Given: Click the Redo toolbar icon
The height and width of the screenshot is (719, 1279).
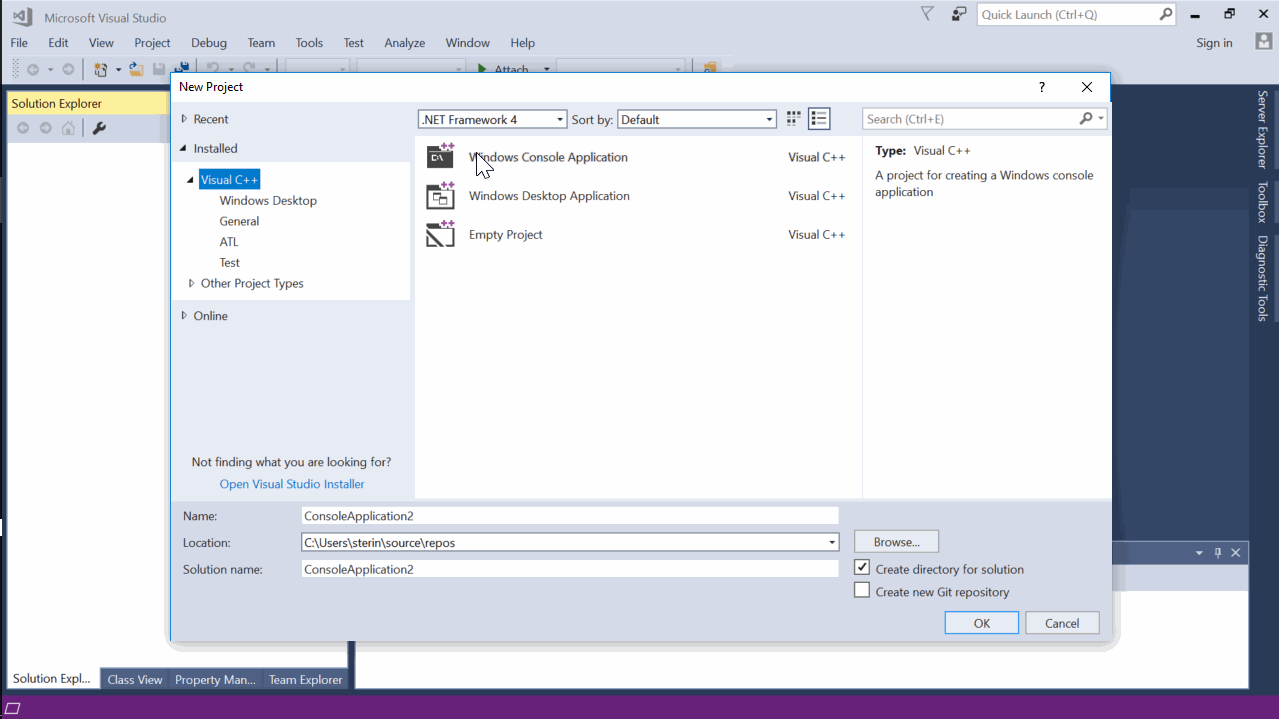Looking at the screenshot, I should click(x=249, y=69).
